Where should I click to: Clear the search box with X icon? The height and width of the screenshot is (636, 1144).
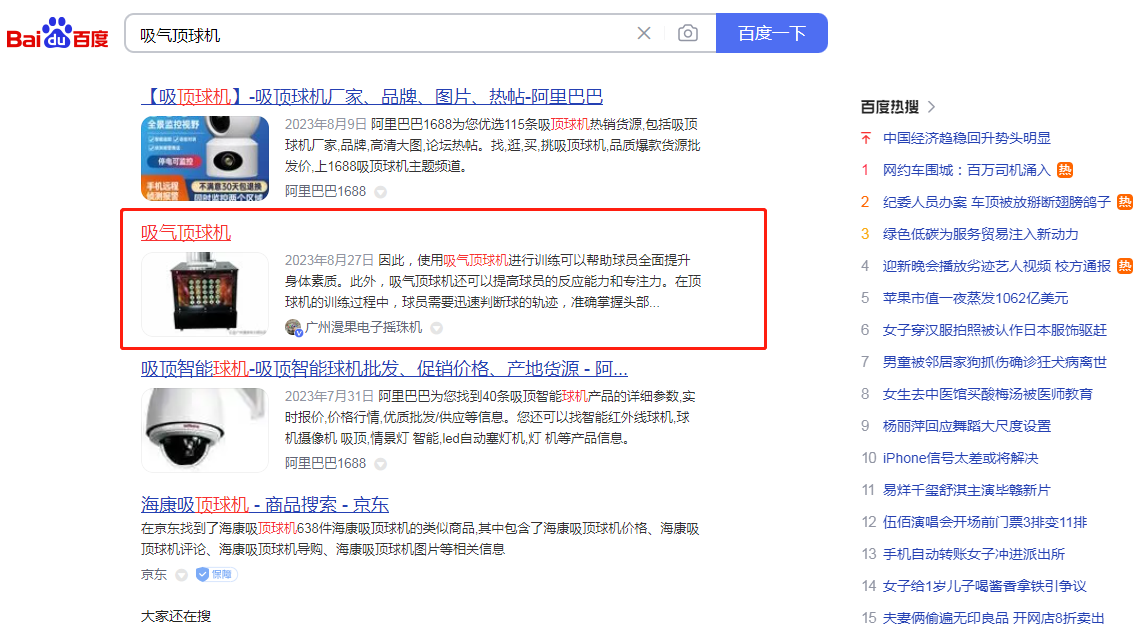[x=644, y=34]
